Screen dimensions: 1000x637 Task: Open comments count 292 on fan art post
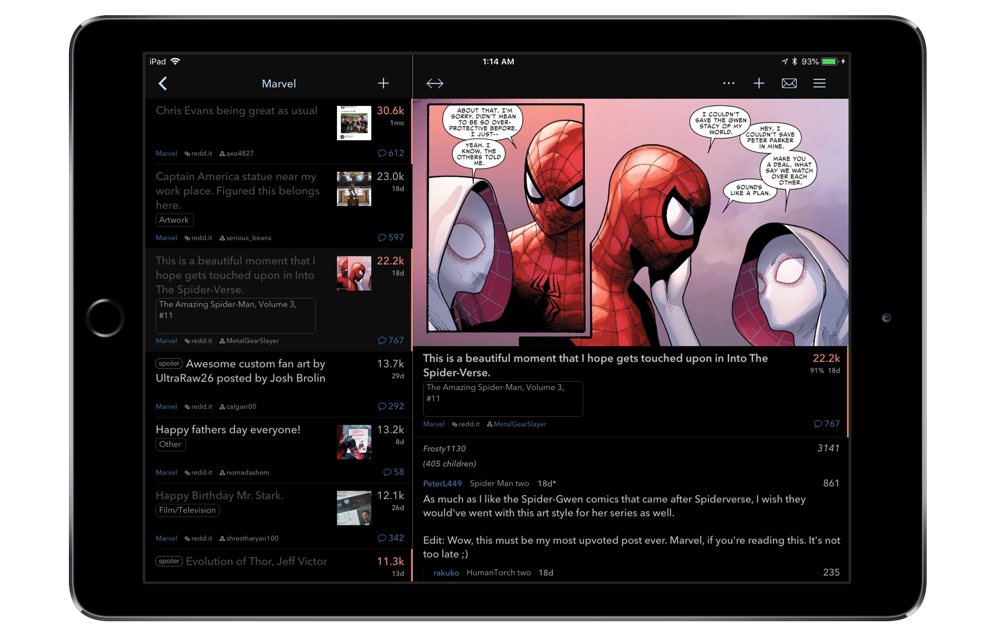391,406
